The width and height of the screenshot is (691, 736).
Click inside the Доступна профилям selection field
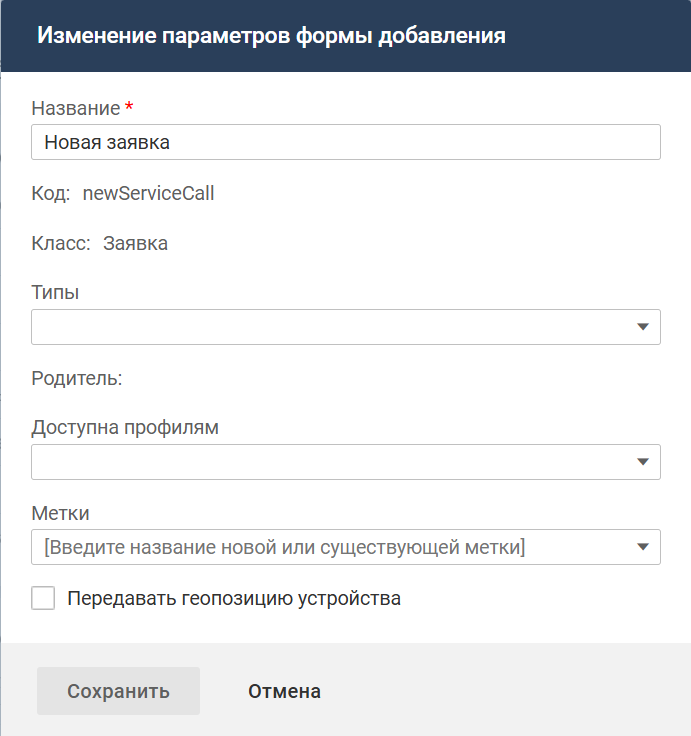[x=330, y=462]
